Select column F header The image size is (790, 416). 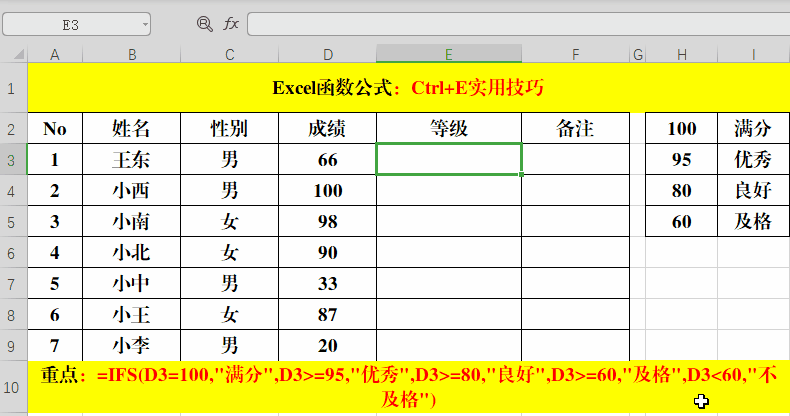[x=575, y=54]
